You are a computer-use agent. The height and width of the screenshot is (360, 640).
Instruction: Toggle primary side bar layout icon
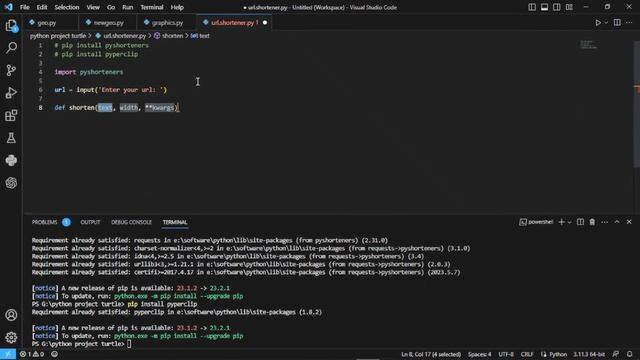pos(532,7)
